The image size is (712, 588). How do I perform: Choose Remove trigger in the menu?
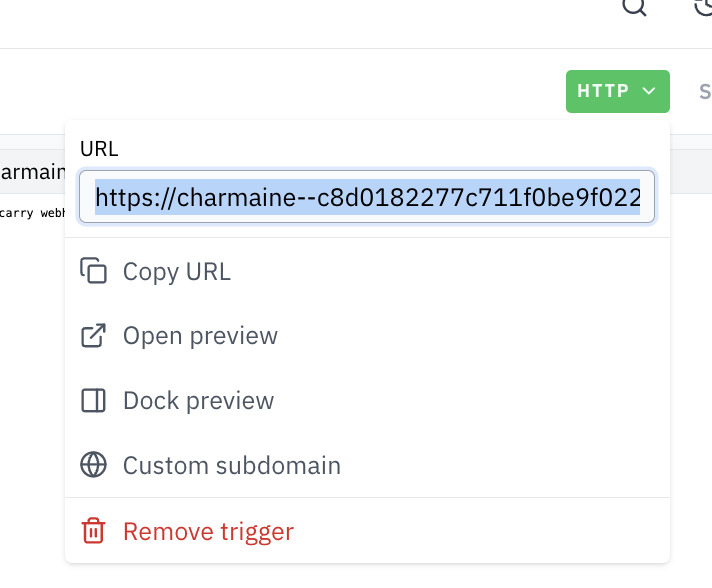(208, 531)
